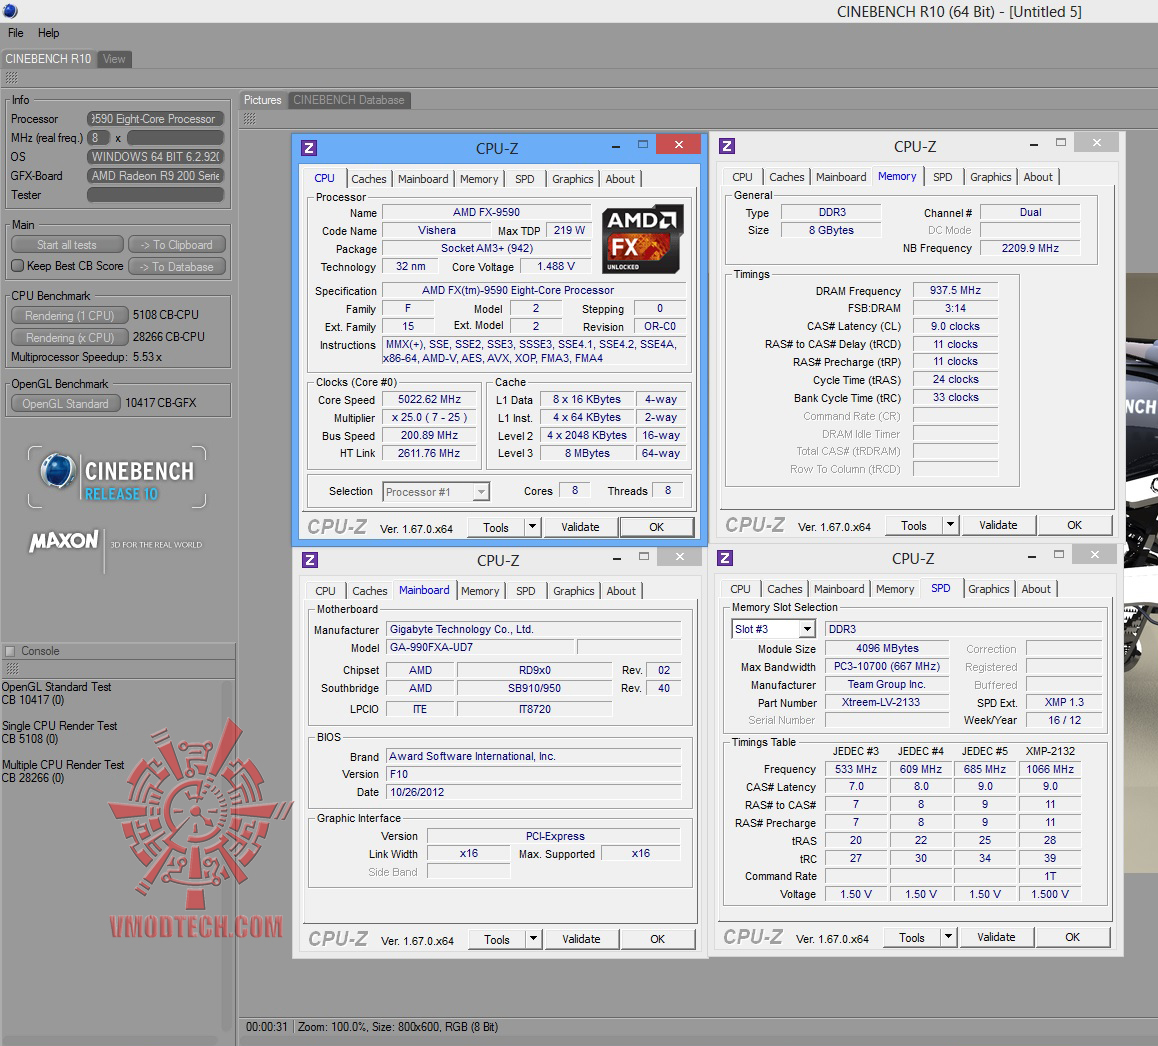Open the File menu
This screenshot has height=1046, width=1158.
[x=16, y=33]
